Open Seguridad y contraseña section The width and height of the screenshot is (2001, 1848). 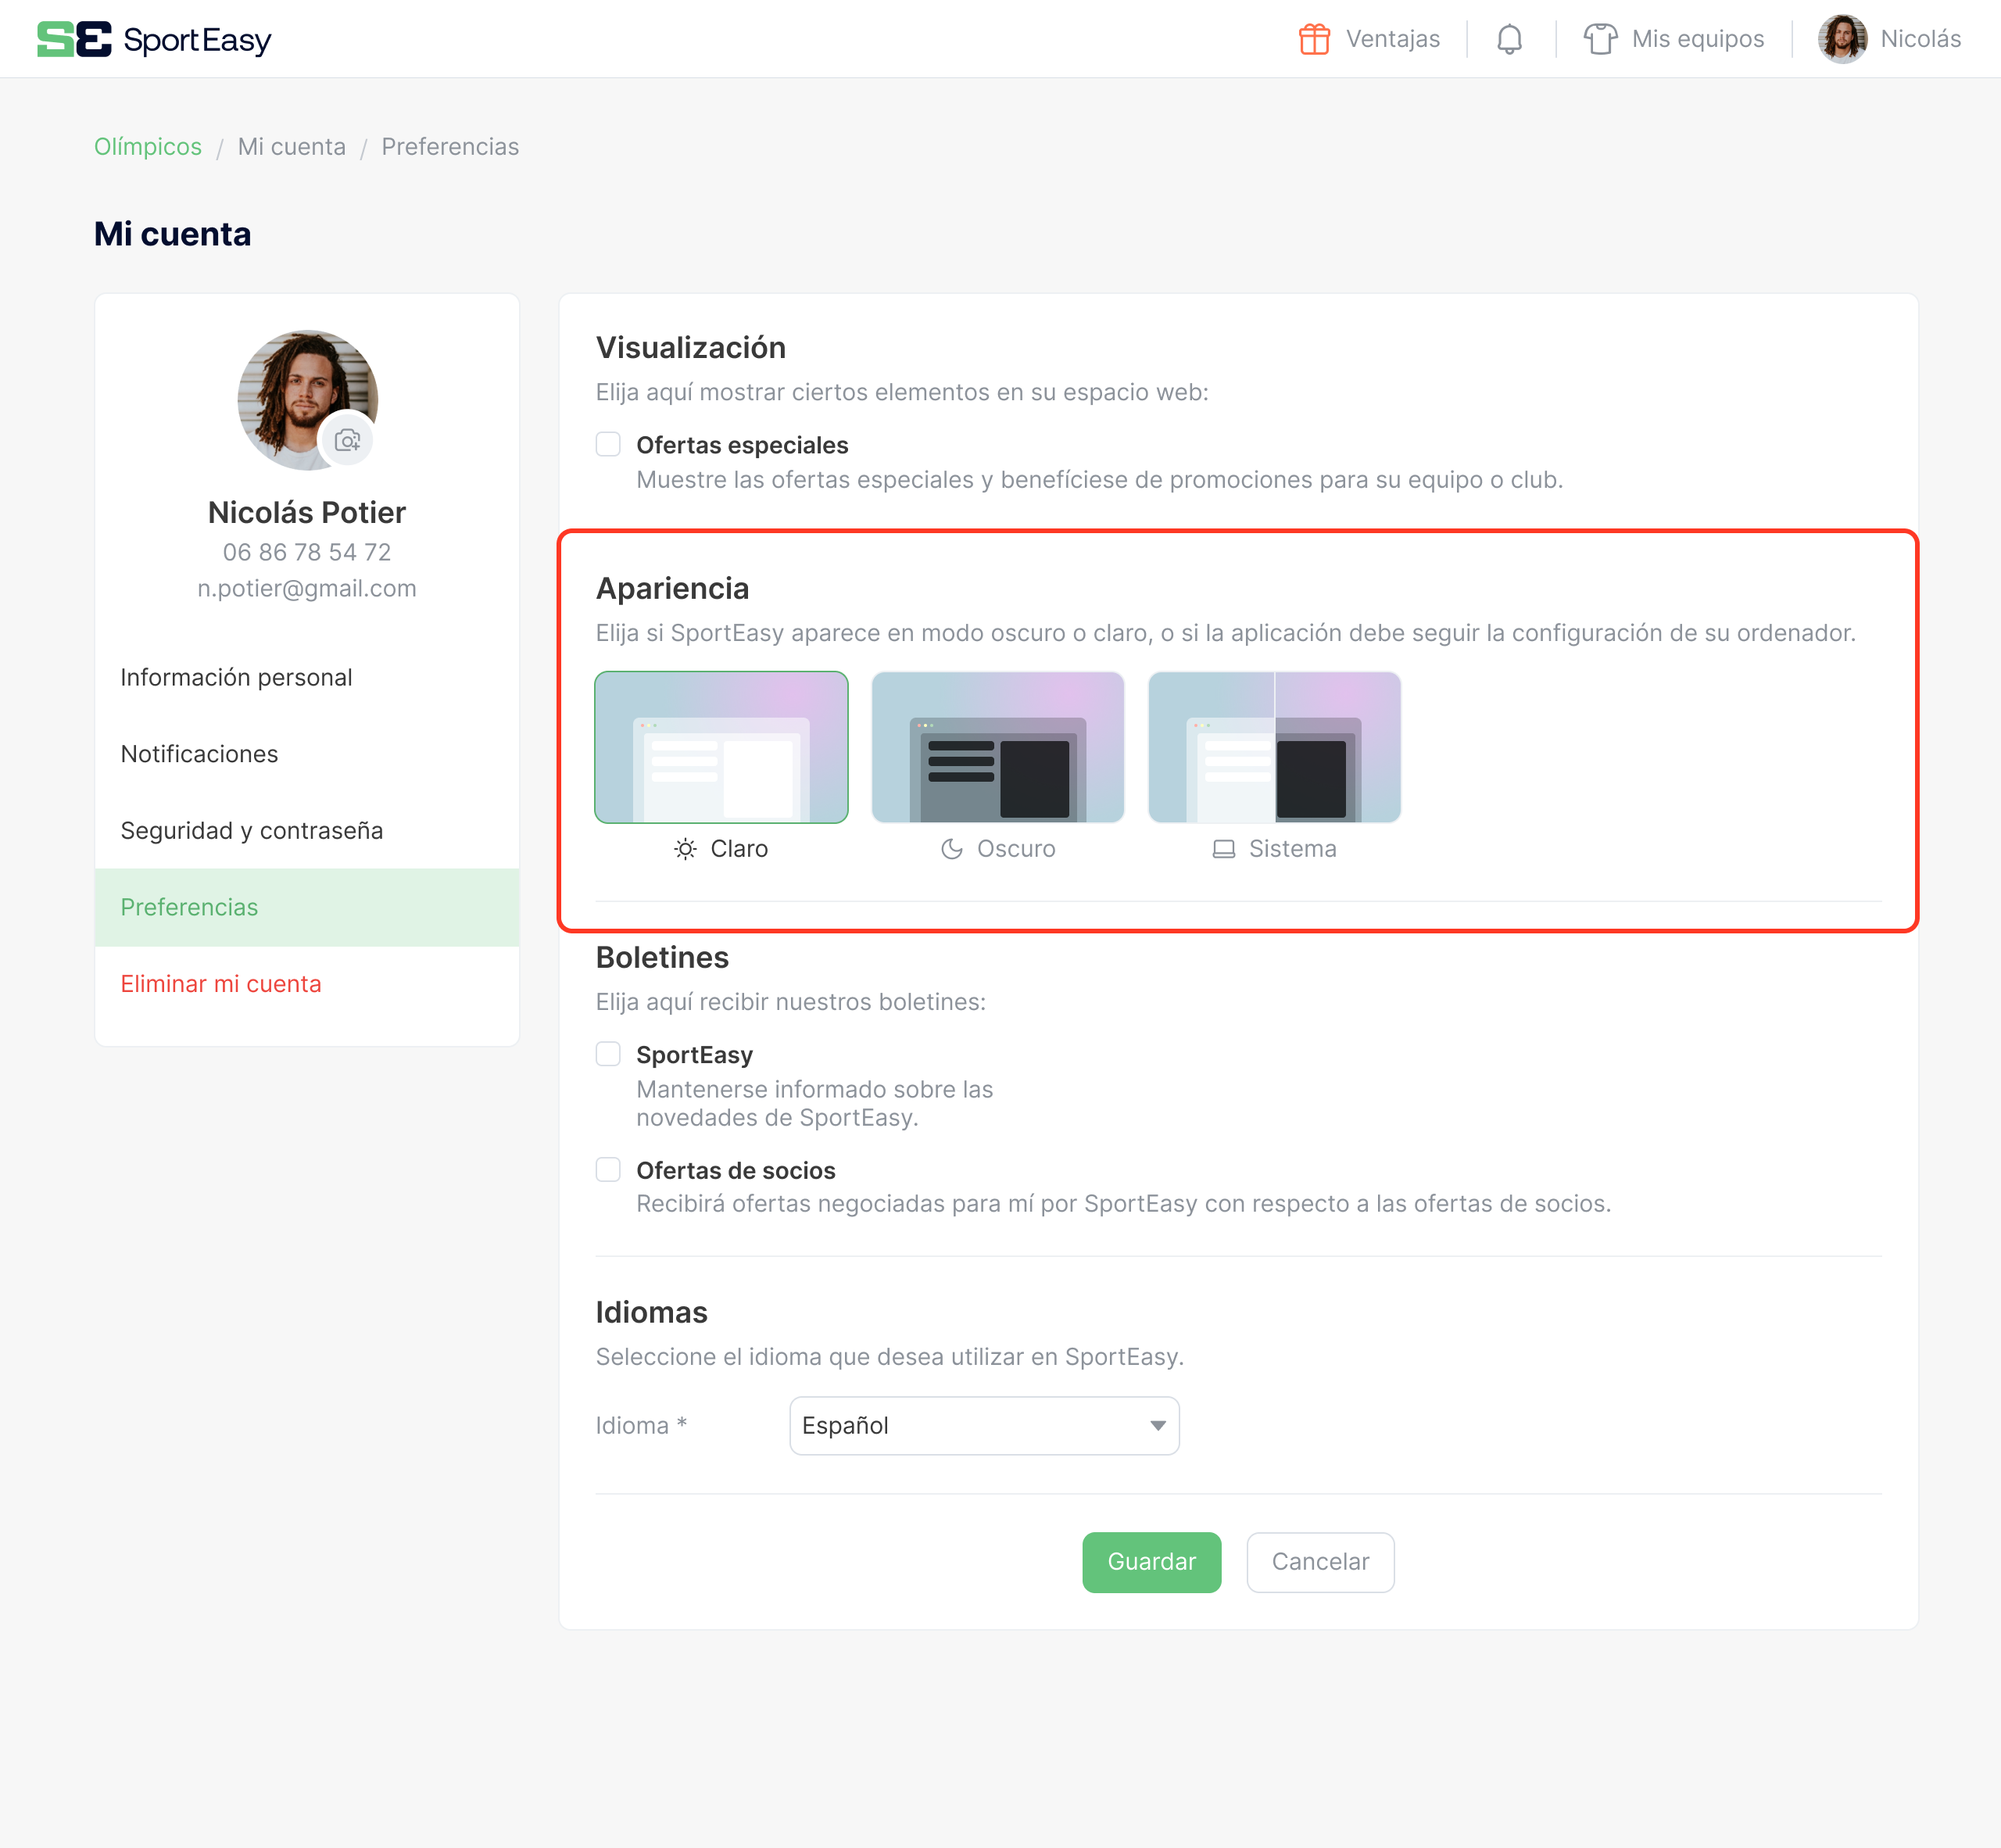pos(251,830)
